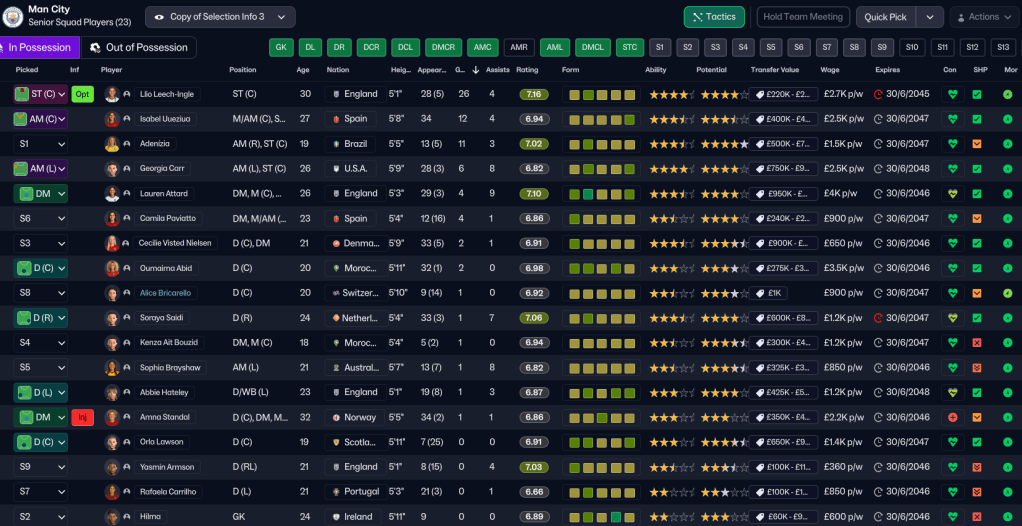Click the contract expiry icon for Soraya Saidi

tap(878, 318)
